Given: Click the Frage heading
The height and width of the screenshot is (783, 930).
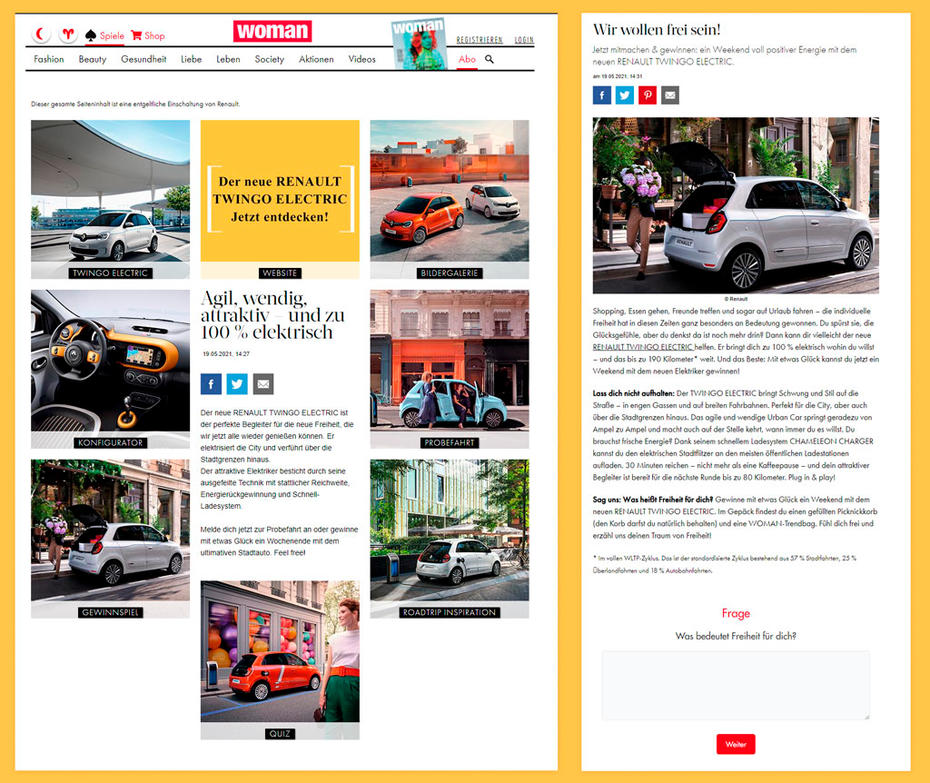Looking at the screenshot, I should pos(735,613).
